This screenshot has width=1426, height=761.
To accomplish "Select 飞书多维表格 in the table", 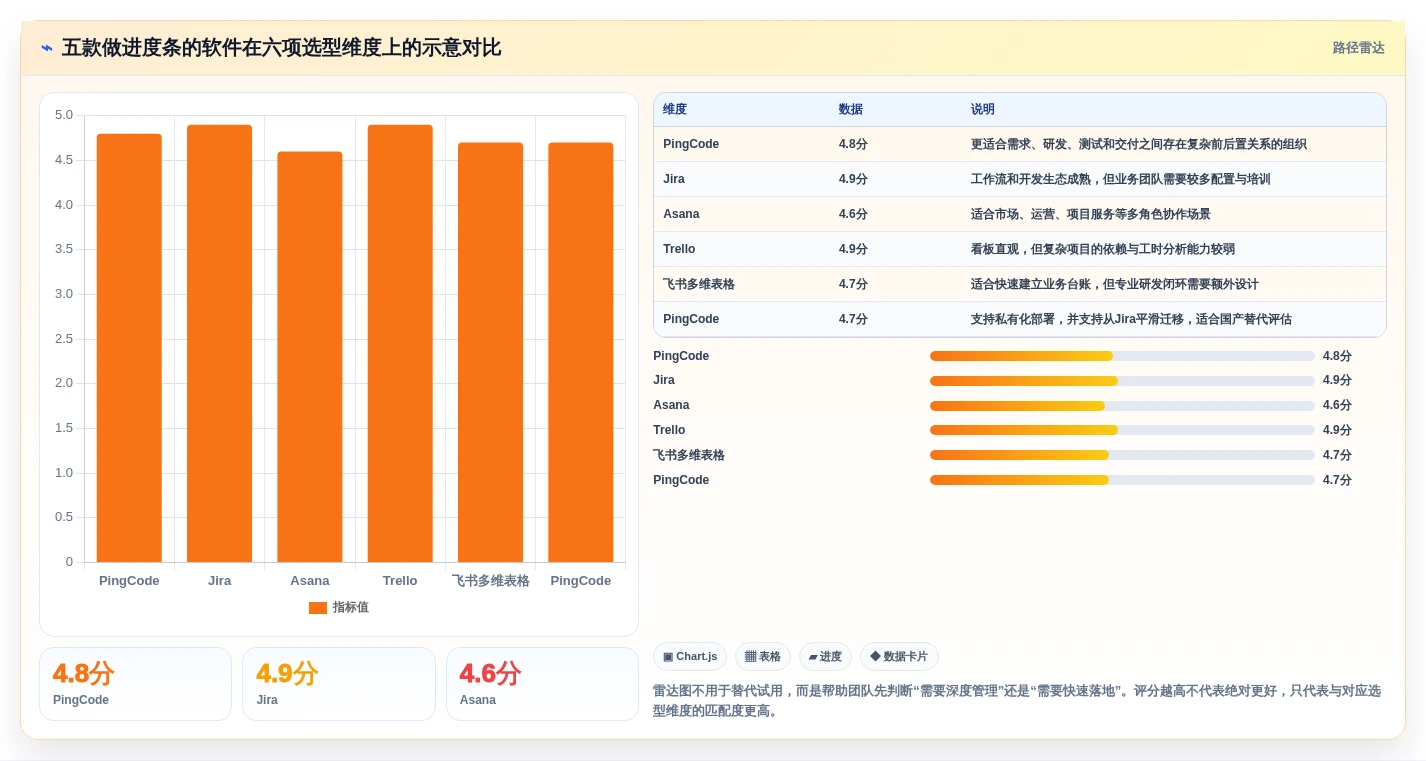I will [x=699, y=284].
